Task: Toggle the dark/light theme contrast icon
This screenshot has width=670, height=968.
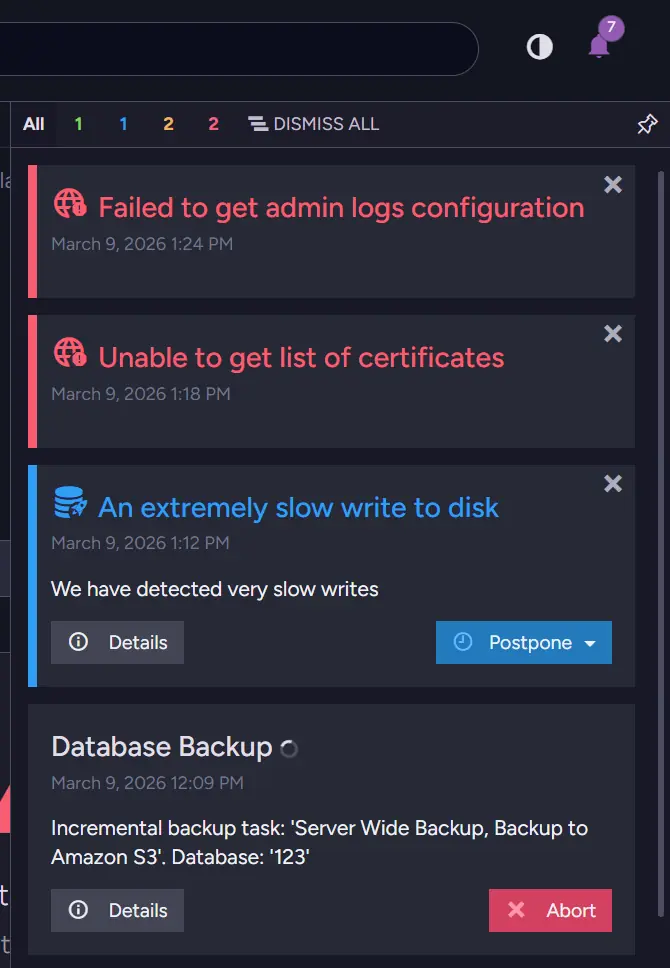Action: tap(540, 47)
